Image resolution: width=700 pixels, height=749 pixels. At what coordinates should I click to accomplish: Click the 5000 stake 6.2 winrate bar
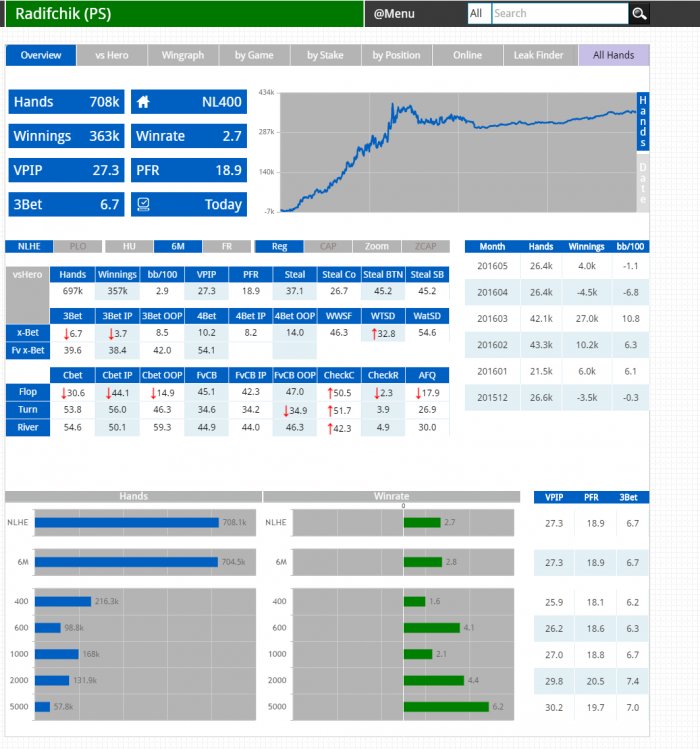click(446, 706)
